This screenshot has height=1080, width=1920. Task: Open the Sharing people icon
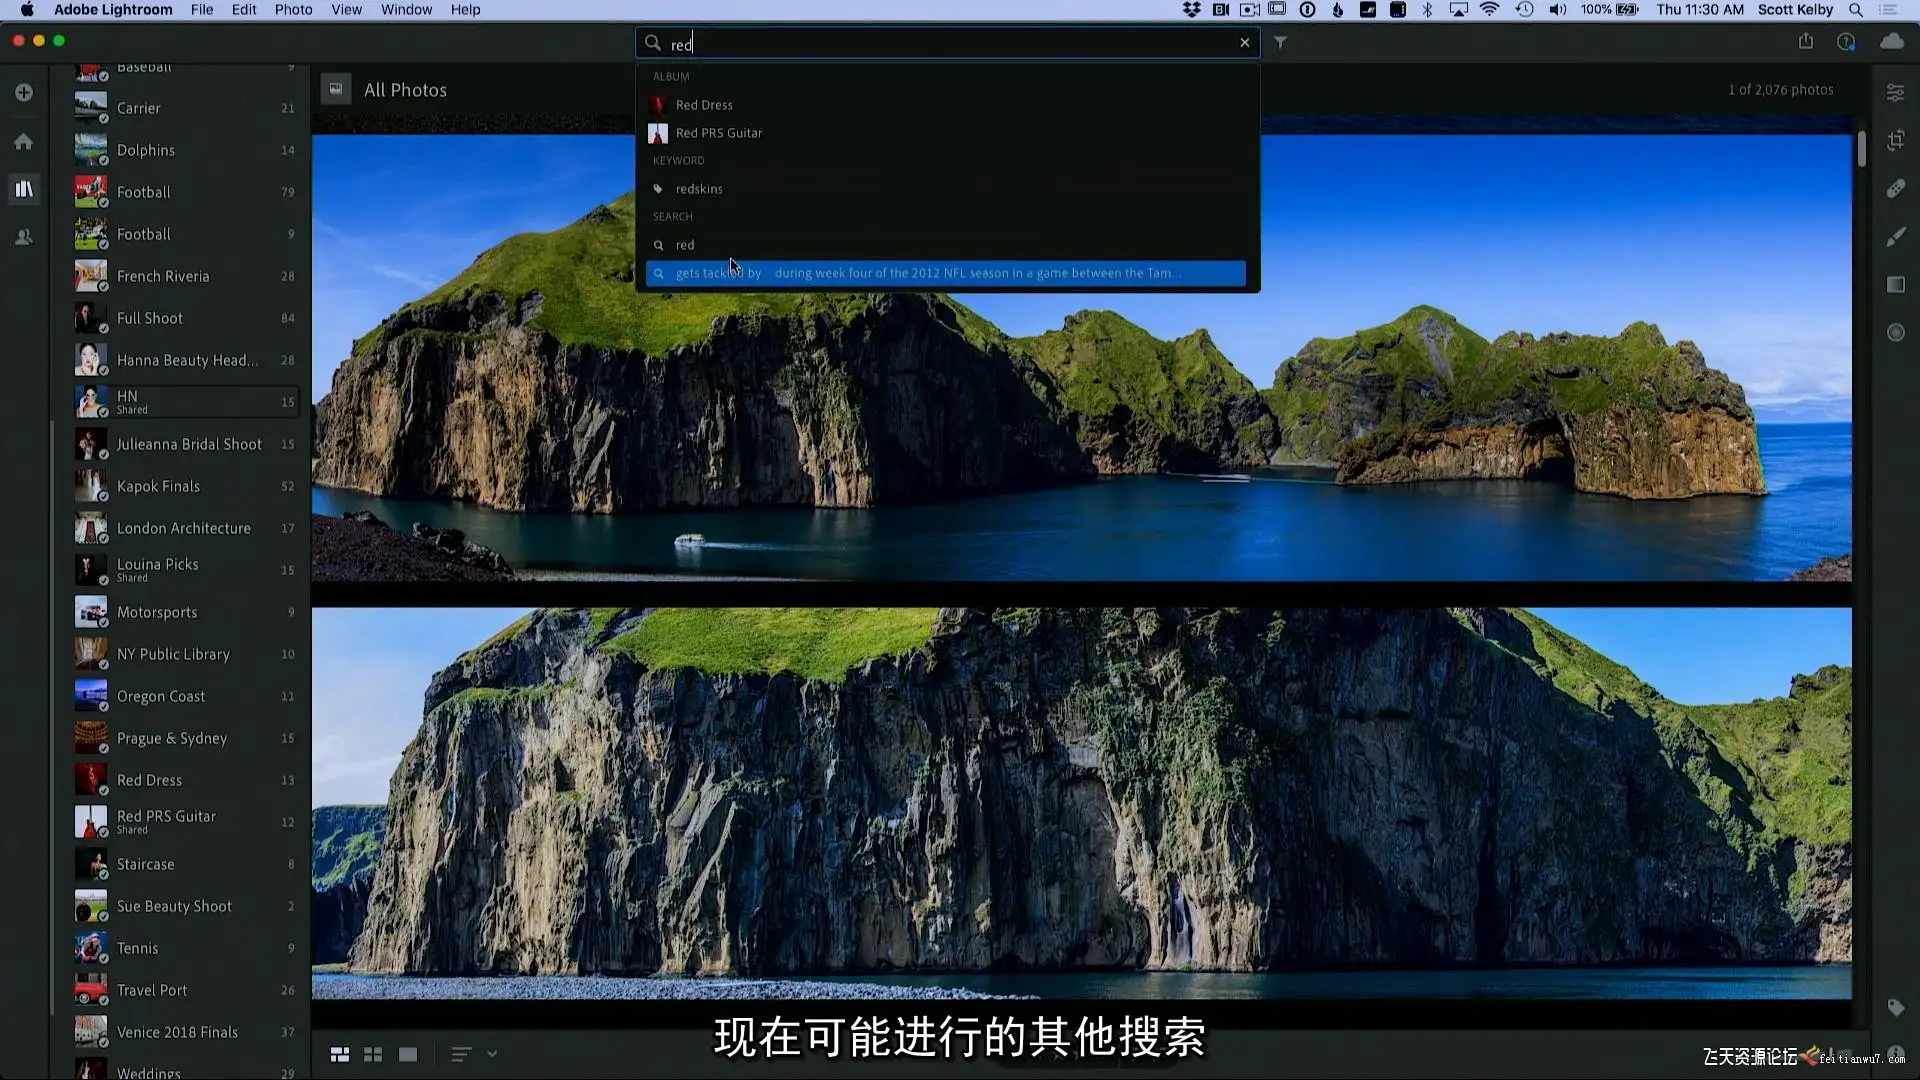point(24,237)
